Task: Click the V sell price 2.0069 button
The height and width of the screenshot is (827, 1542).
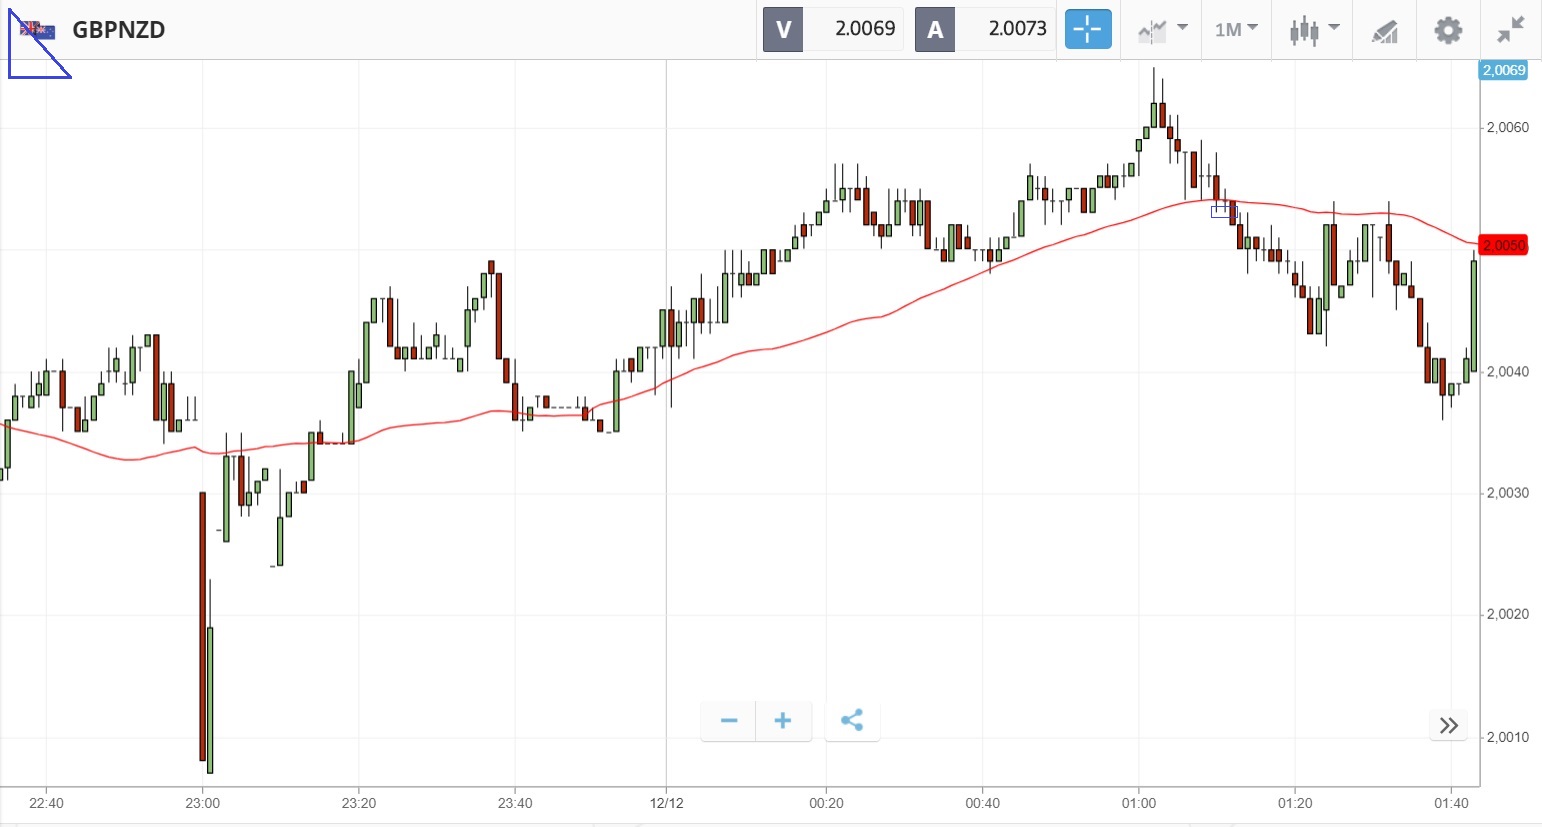Action: coord(833,30)
